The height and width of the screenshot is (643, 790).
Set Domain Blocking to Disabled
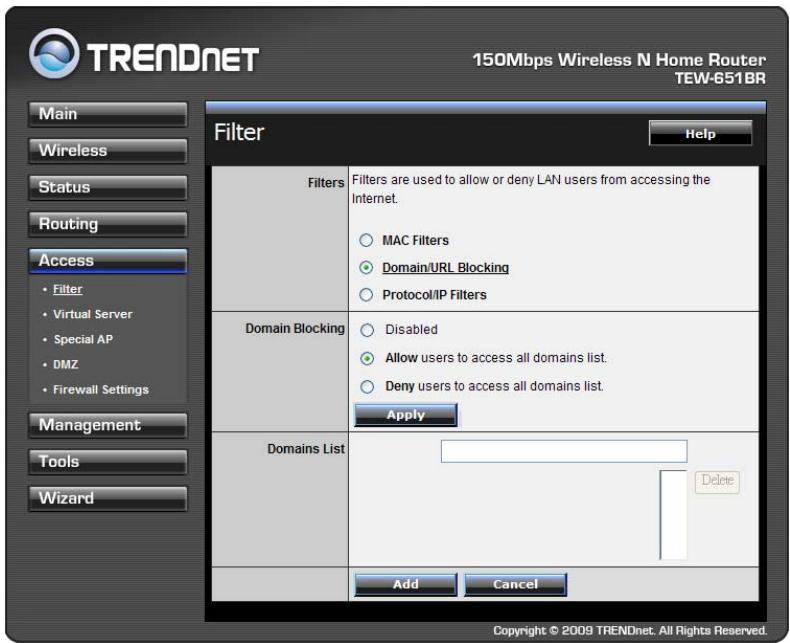tap(367, 330)
